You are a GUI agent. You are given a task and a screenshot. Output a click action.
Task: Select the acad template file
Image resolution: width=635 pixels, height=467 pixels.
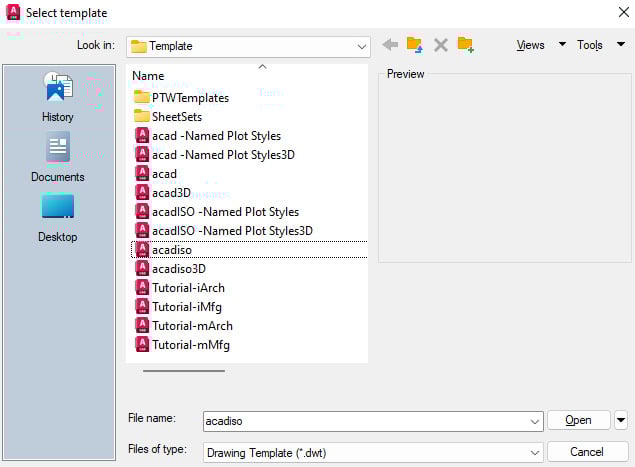[x=164, y=174]
